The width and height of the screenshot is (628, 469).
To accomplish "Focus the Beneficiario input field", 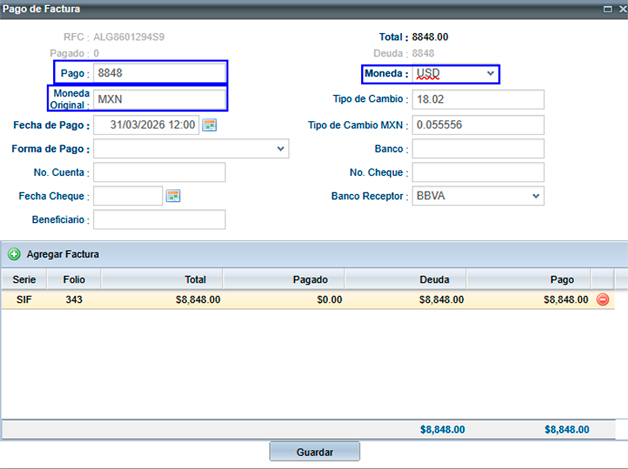I will point(158,219).
